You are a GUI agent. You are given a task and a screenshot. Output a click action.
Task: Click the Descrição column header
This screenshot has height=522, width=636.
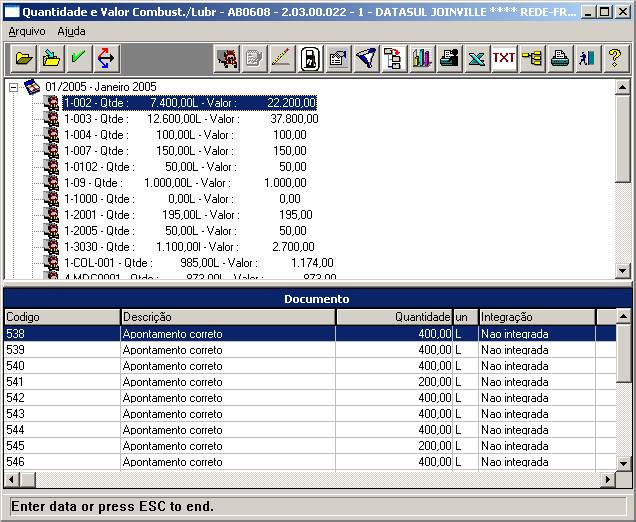coord(228,317)
